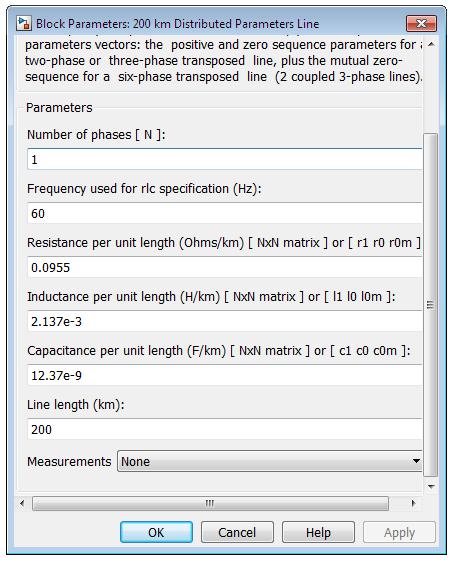Screen dimensions: 450x563
Task: Open block documentation via Help button
Action: (318, 532)
